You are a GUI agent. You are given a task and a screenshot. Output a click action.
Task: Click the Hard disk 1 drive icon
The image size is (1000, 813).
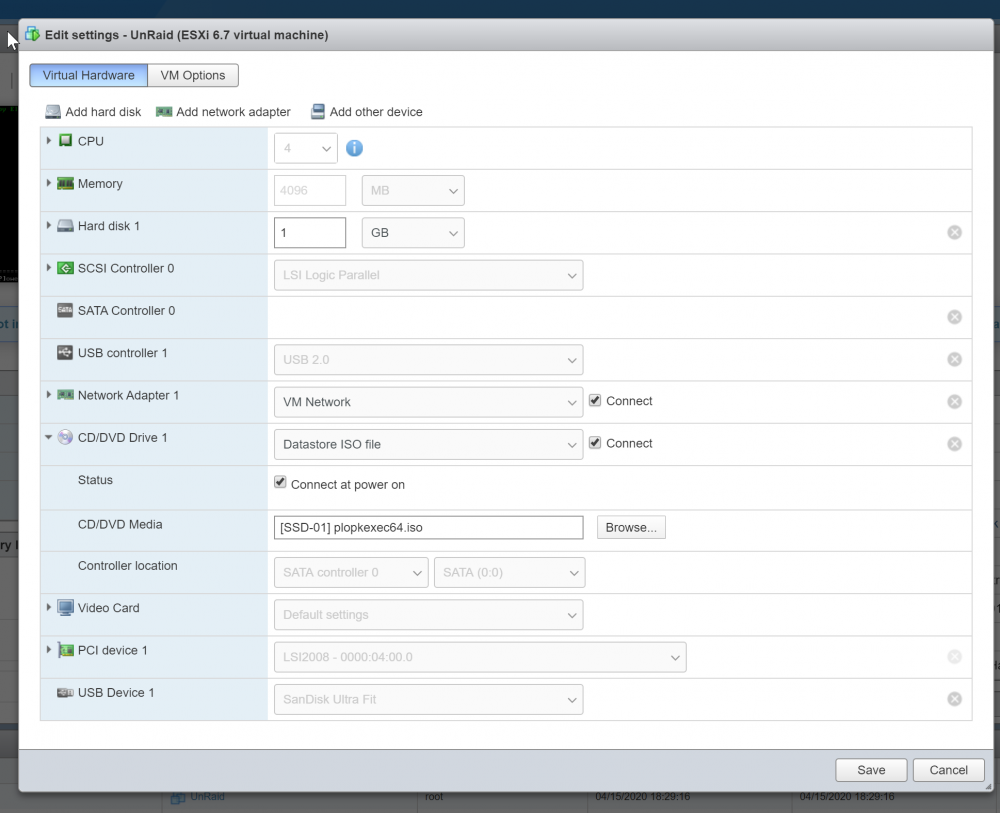pos(65,226)
